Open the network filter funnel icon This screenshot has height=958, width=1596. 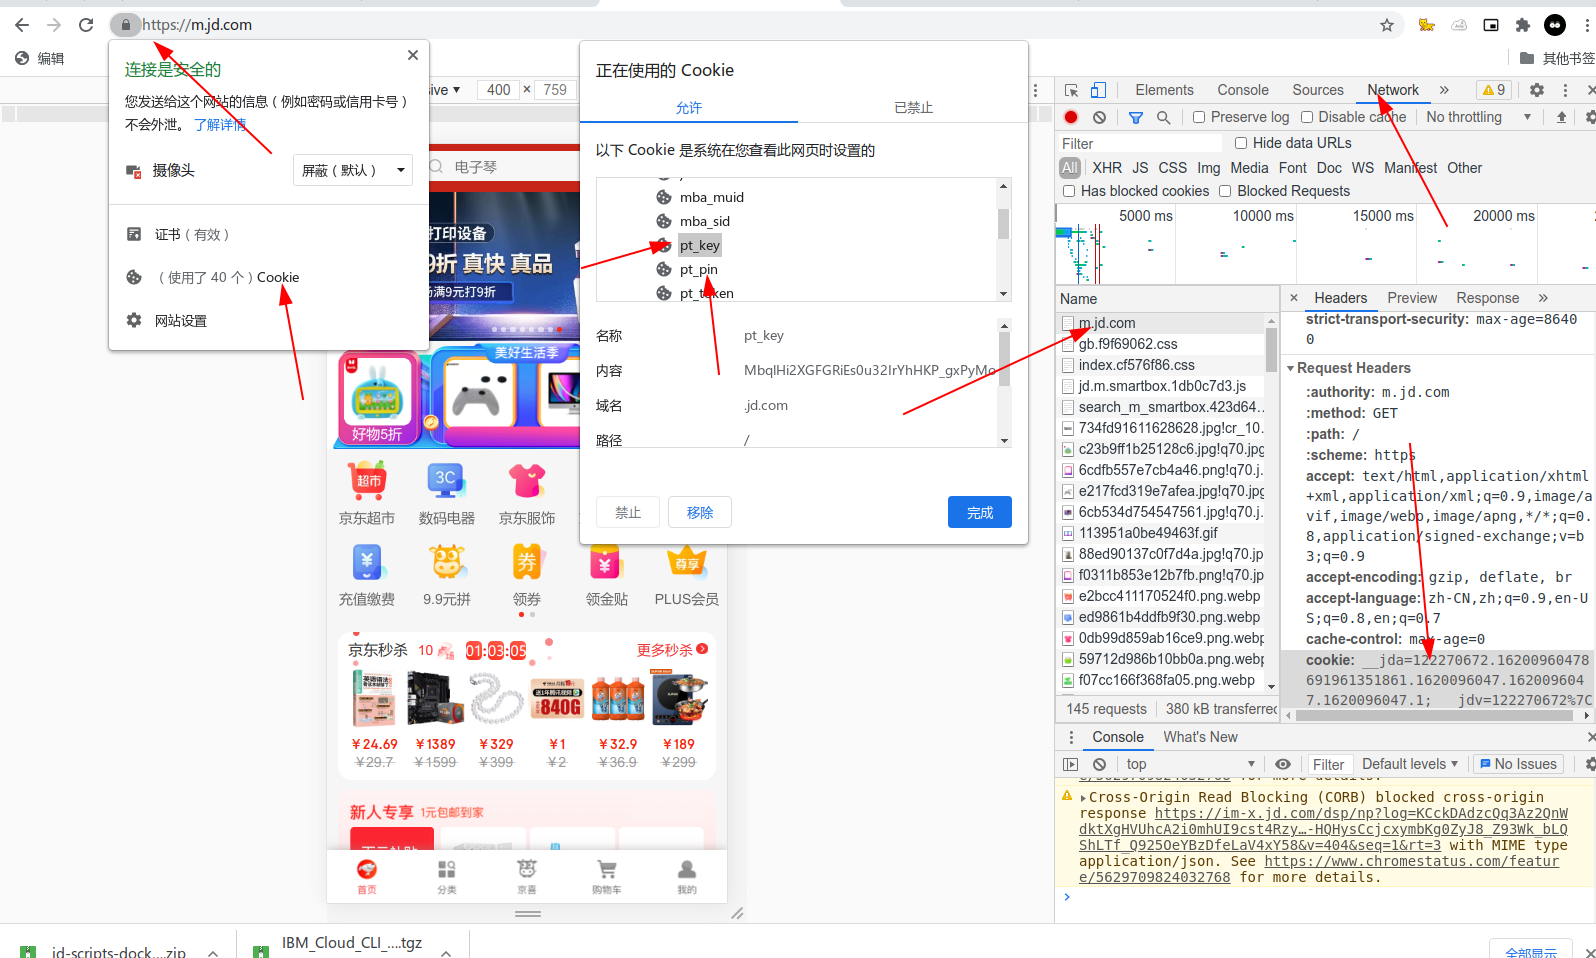[x=1136, y=117]
